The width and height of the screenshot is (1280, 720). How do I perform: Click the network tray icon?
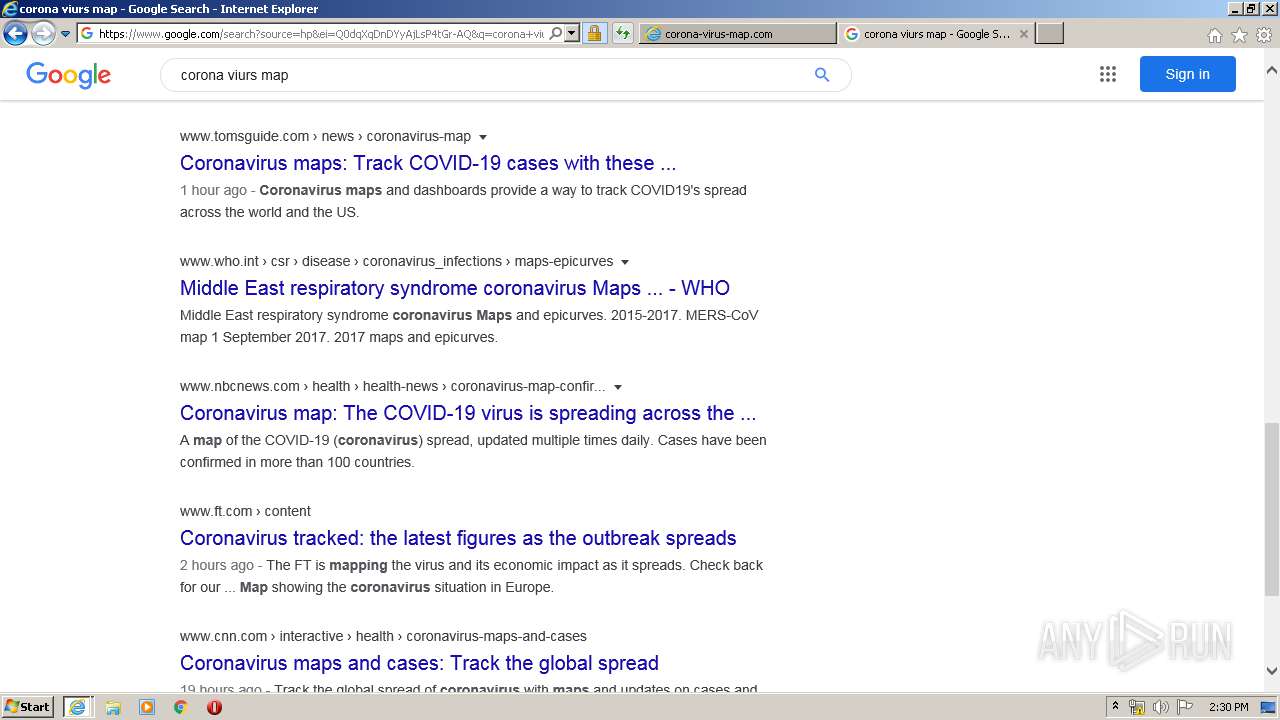1137,707
